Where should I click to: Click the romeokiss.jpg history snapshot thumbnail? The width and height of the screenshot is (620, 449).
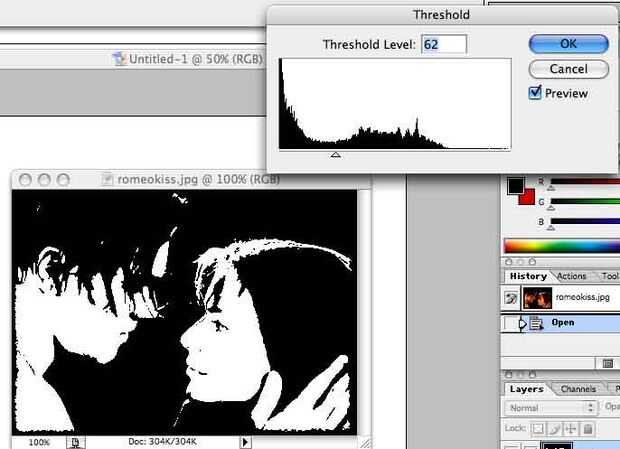click(537, 298)
